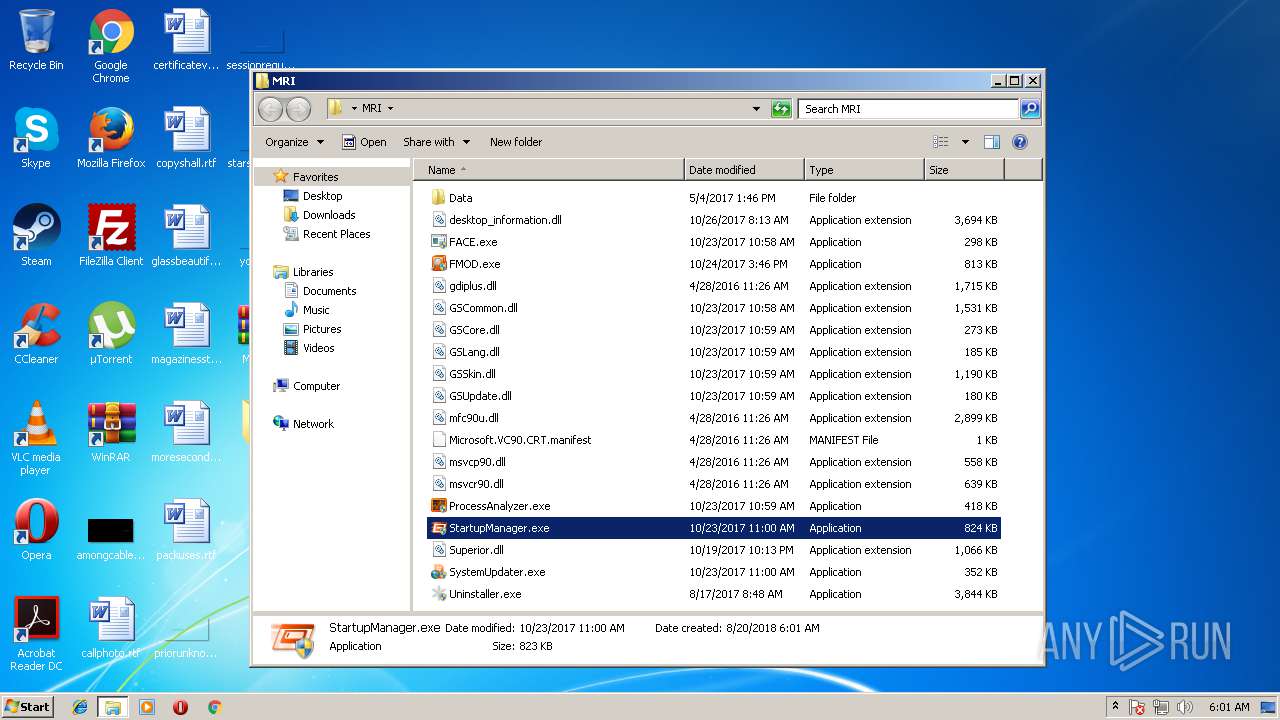The width and height of the screenshot is (1280, 720).
Task: Open VLC media player shortcut
Action: tap(36, 438)
